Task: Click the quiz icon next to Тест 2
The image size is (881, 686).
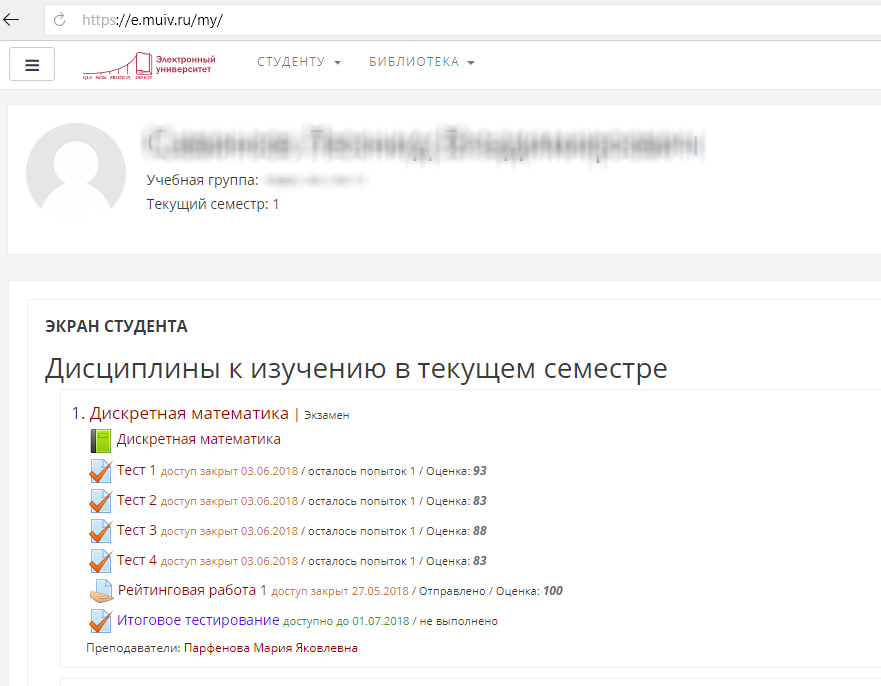Action: click(x=100, y=500)
